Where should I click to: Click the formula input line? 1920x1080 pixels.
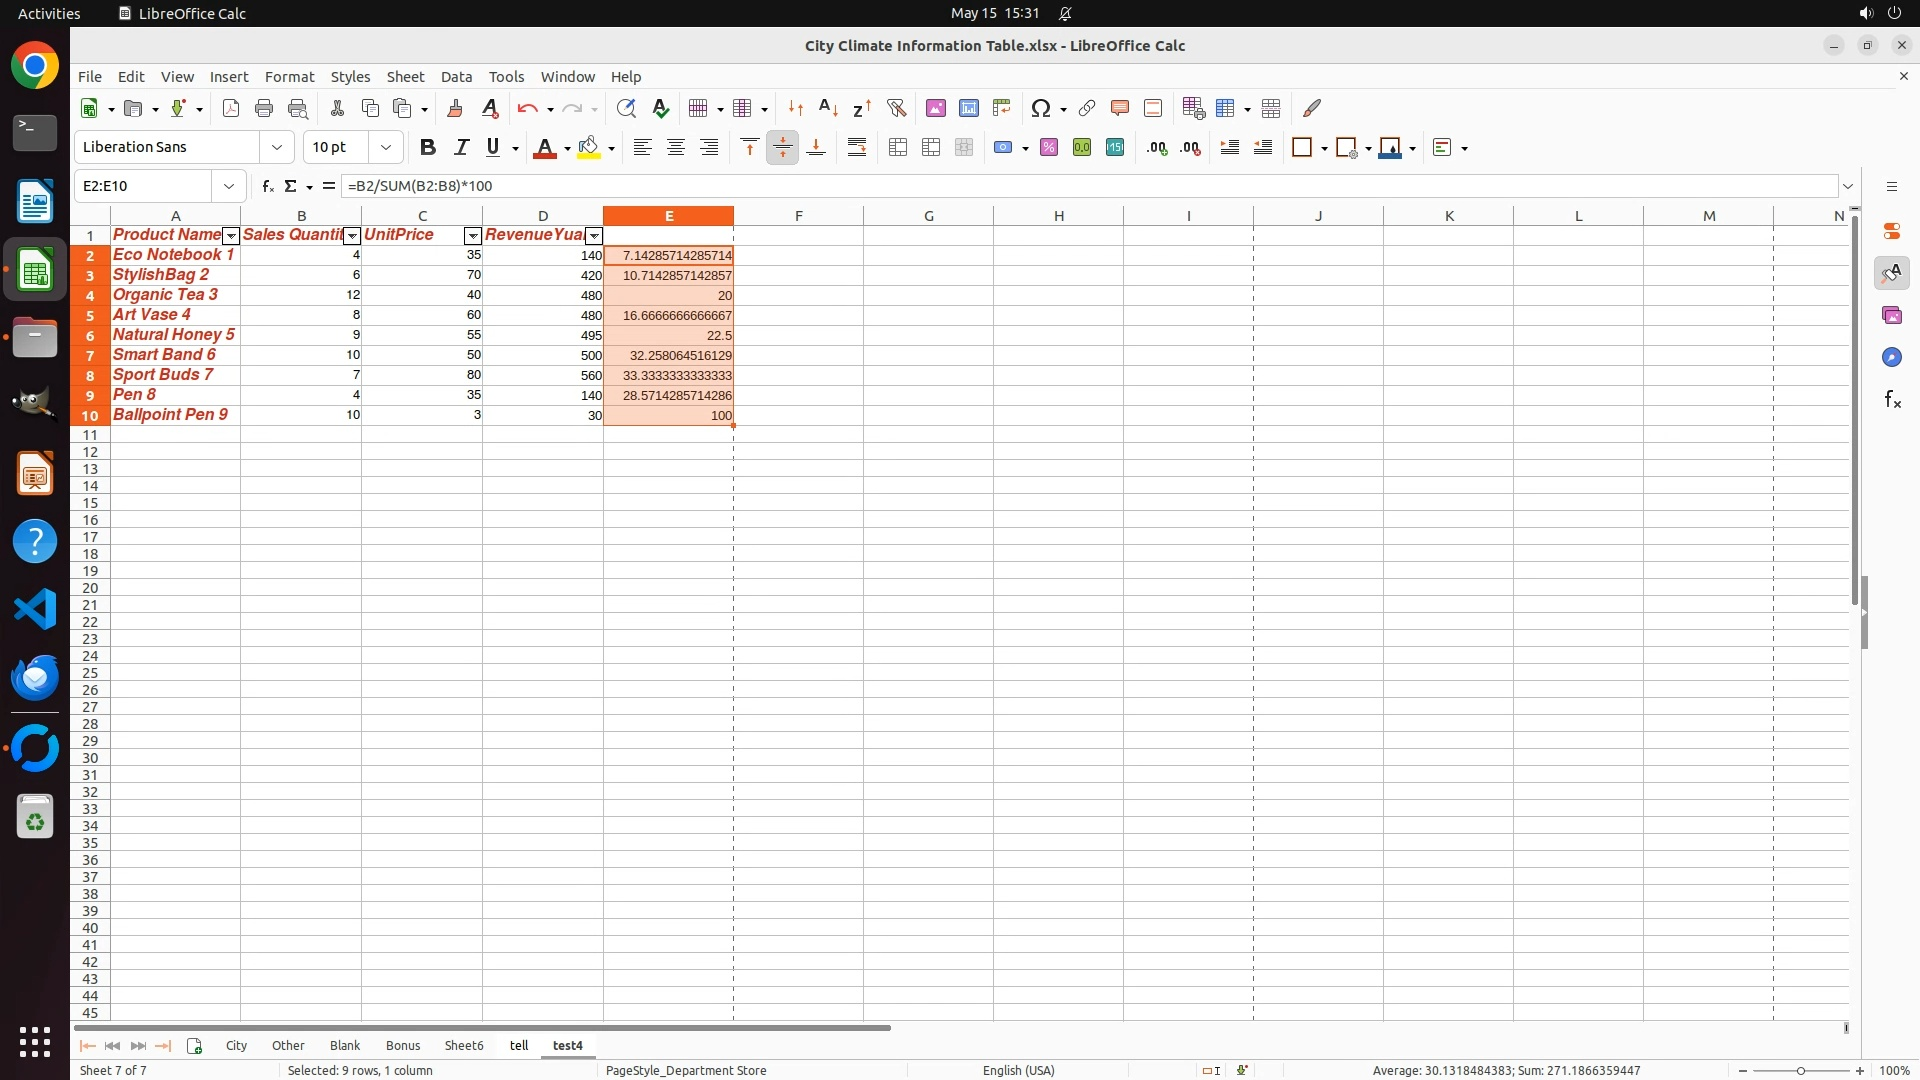pos(1000,186)
